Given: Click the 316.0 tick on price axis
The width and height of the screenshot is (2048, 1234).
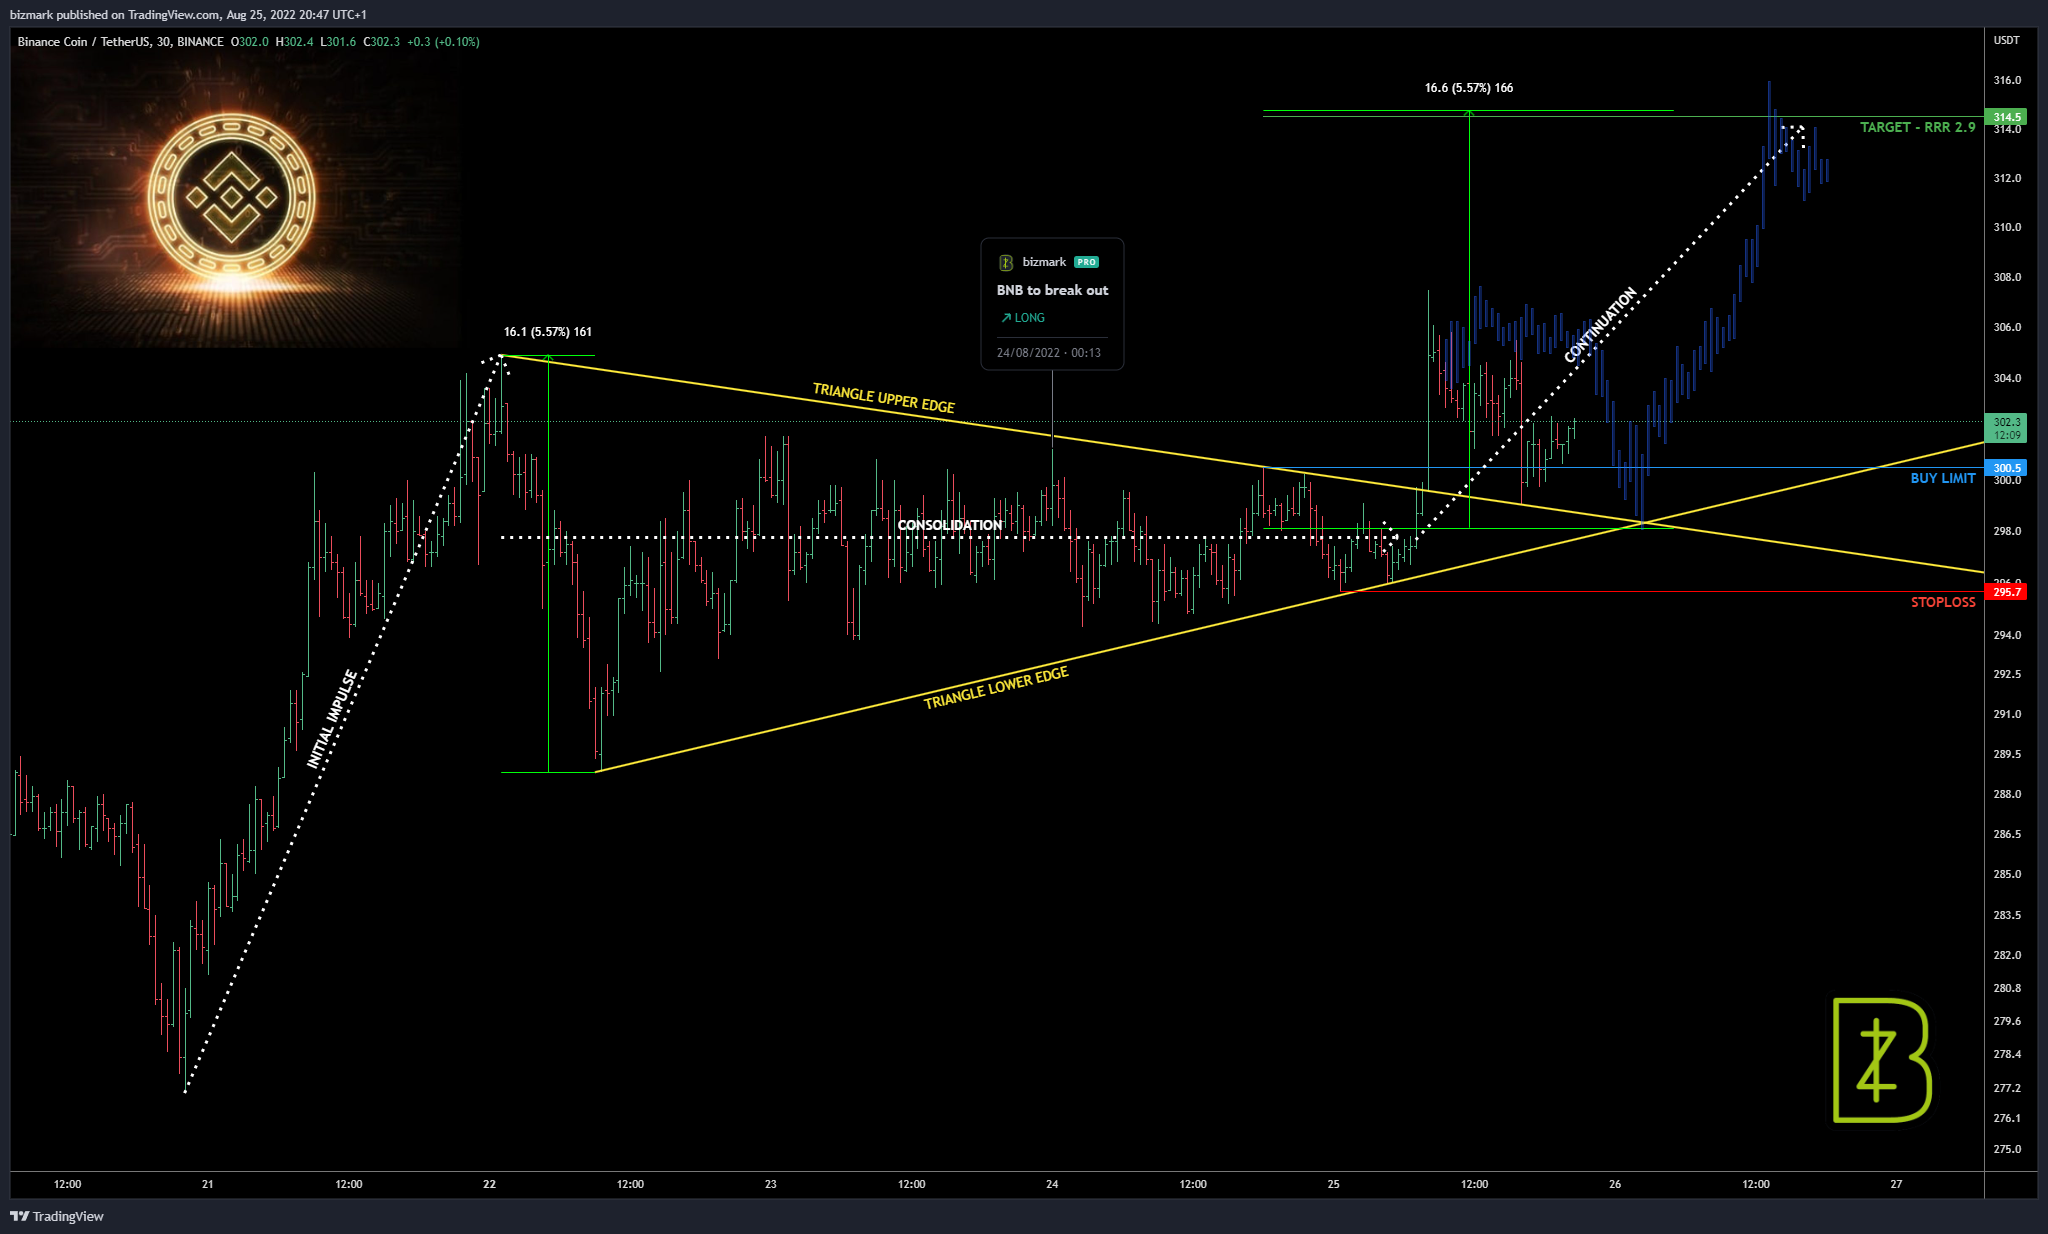Looking at the screenshot, I should 2006,80.
